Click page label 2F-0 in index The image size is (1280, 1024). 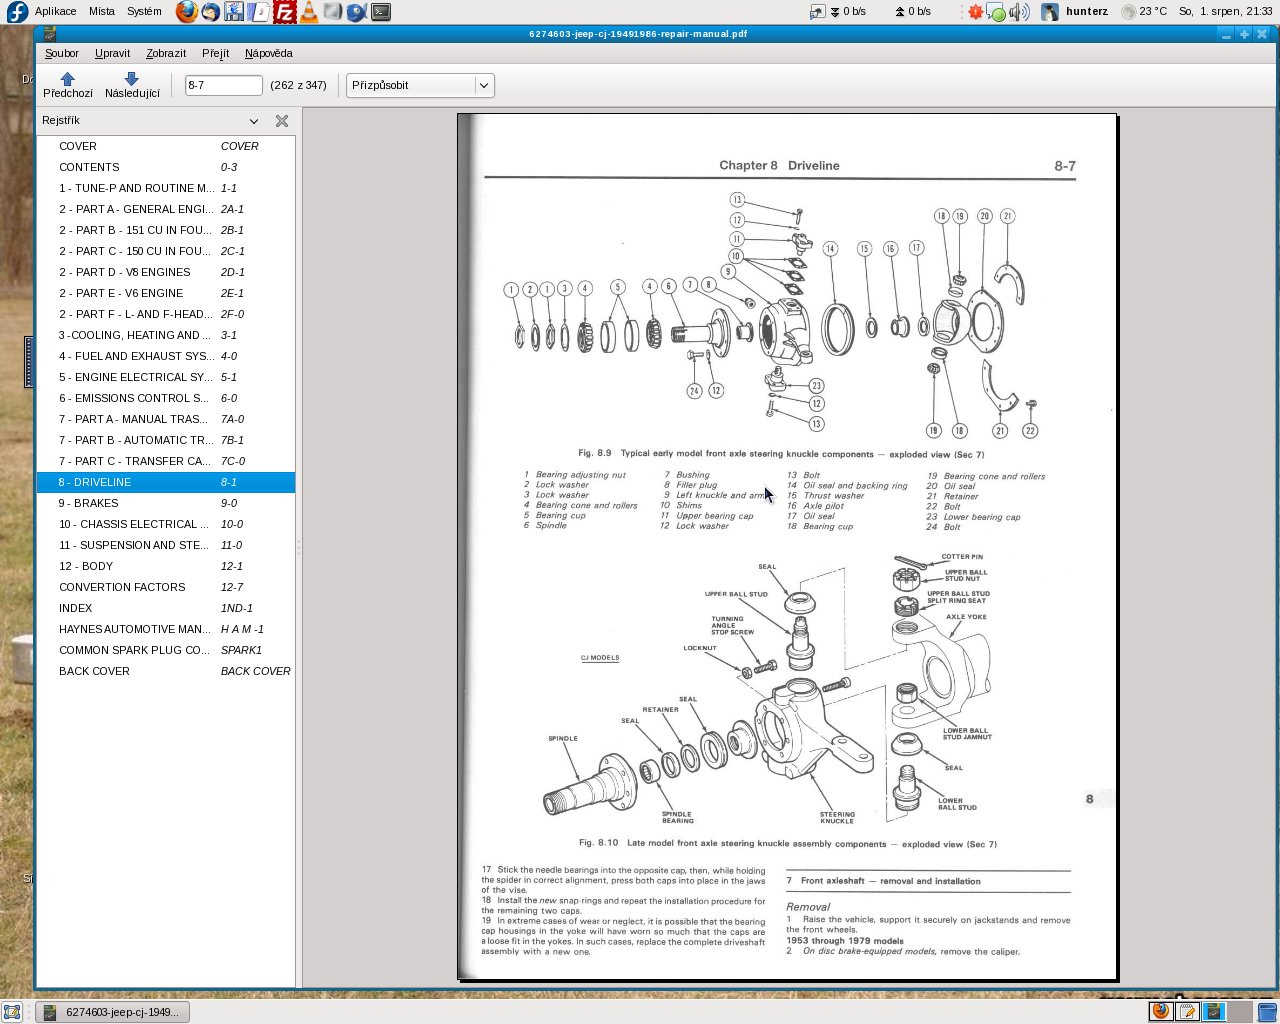(x=232, y=314)
